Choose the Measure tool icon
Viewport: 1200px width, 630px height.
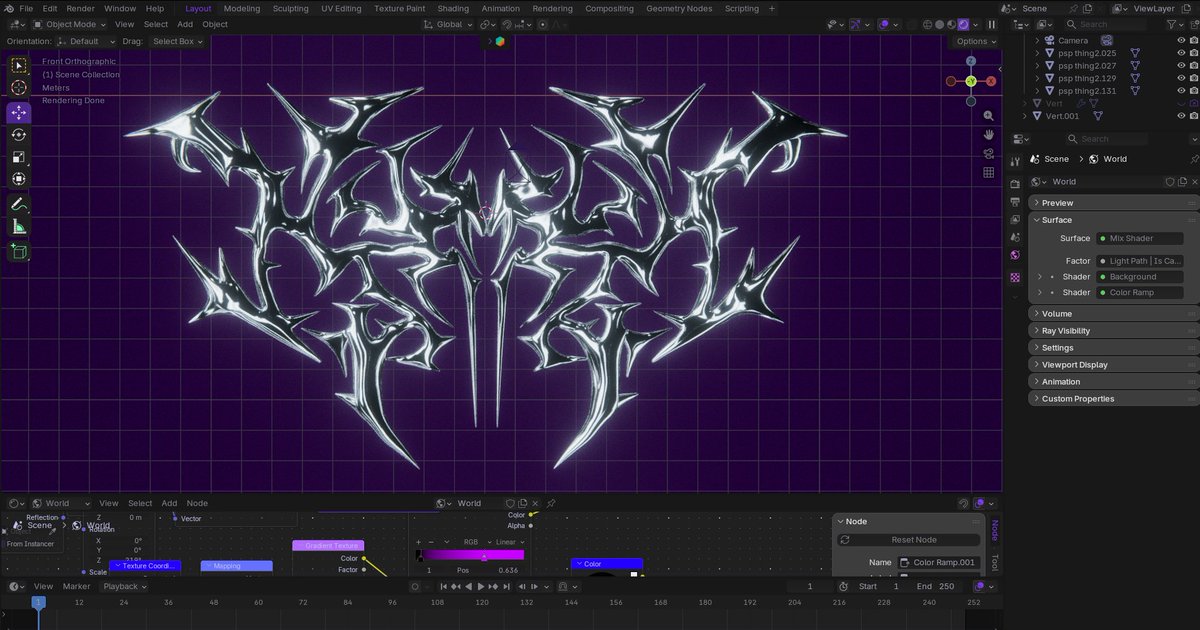(19, 227)
